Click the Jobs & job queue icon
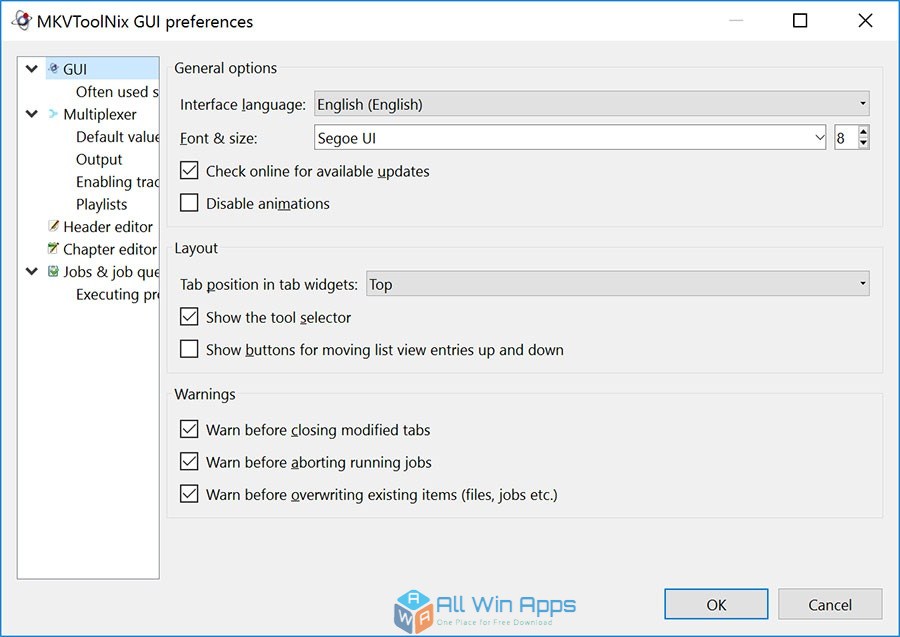This screenshot has height=637, width=900. pos(53,271)
